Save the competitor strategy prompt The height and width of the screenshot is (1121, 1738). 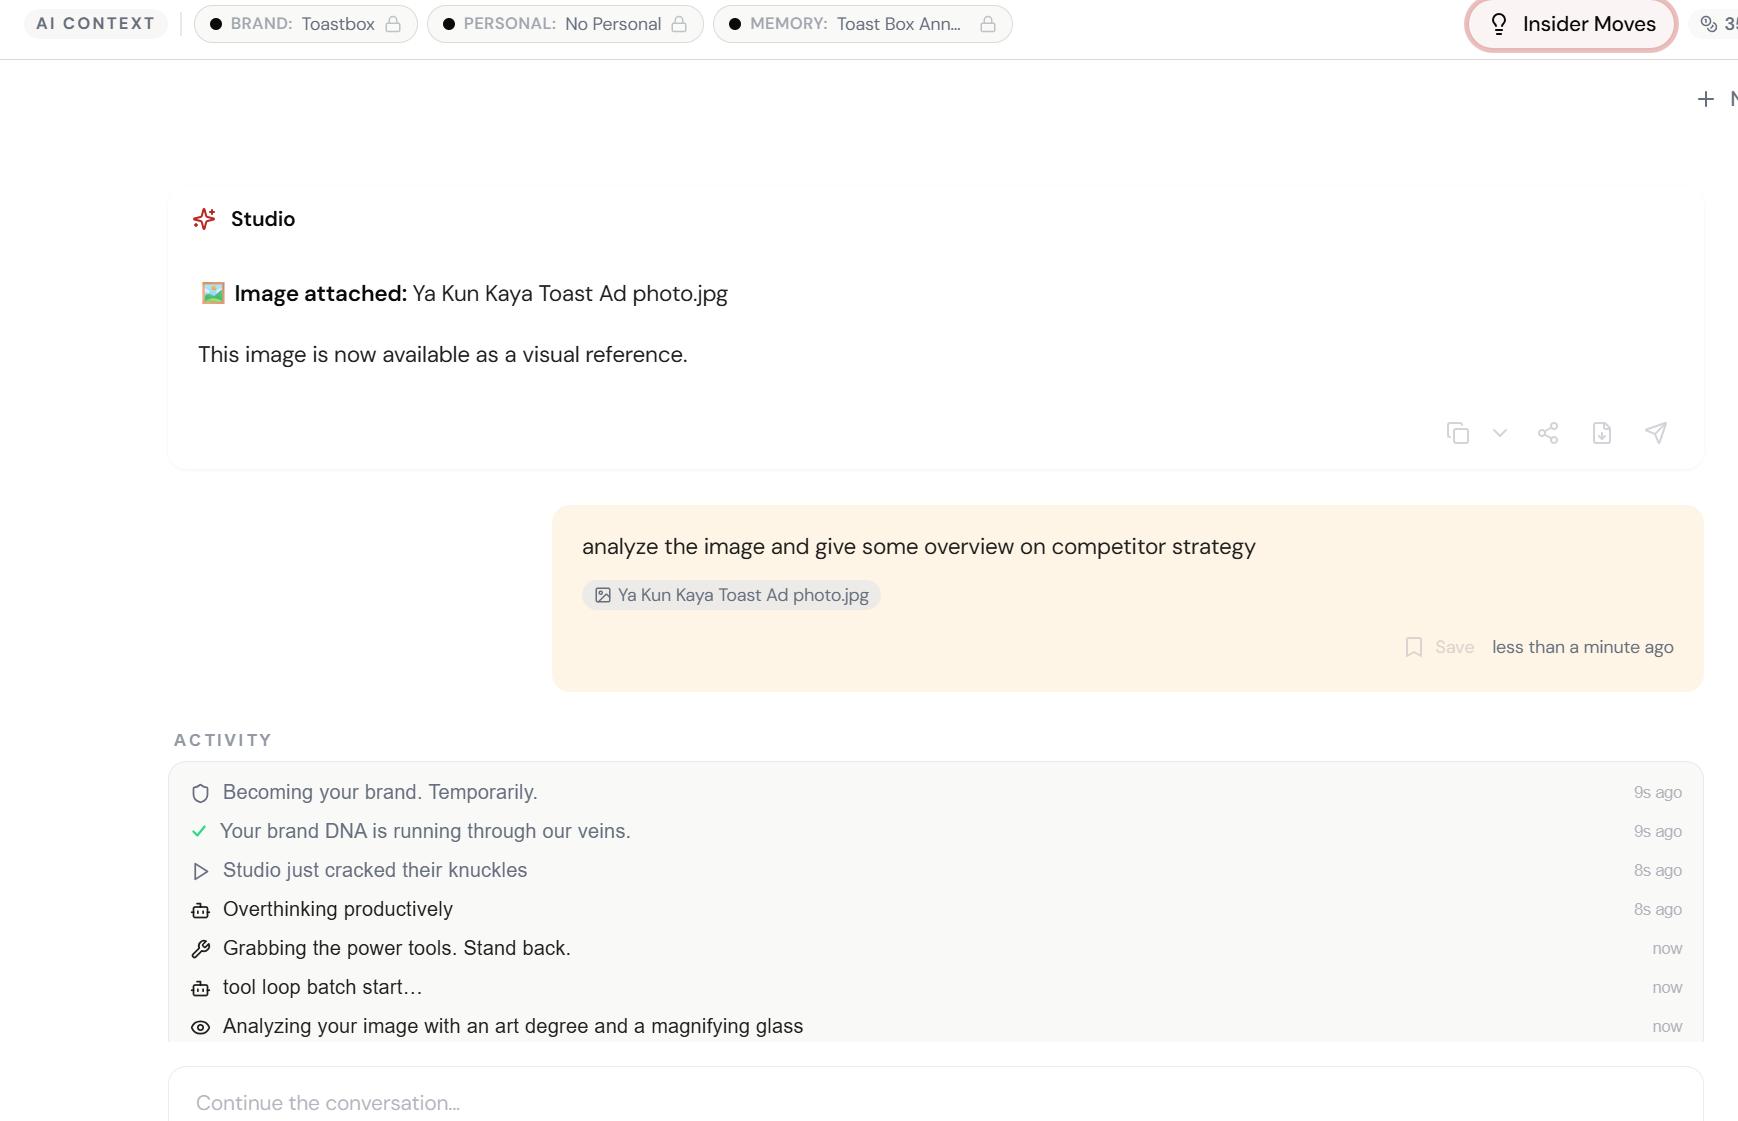[x=1440, y=647]
